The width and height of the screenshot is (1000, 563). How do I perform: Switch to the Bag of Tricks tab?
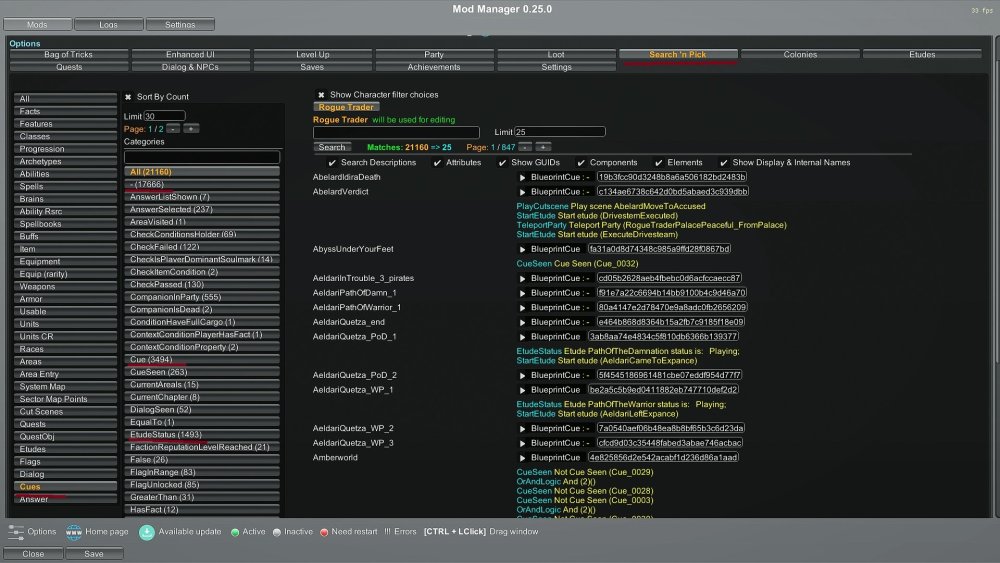pos(68,54)
